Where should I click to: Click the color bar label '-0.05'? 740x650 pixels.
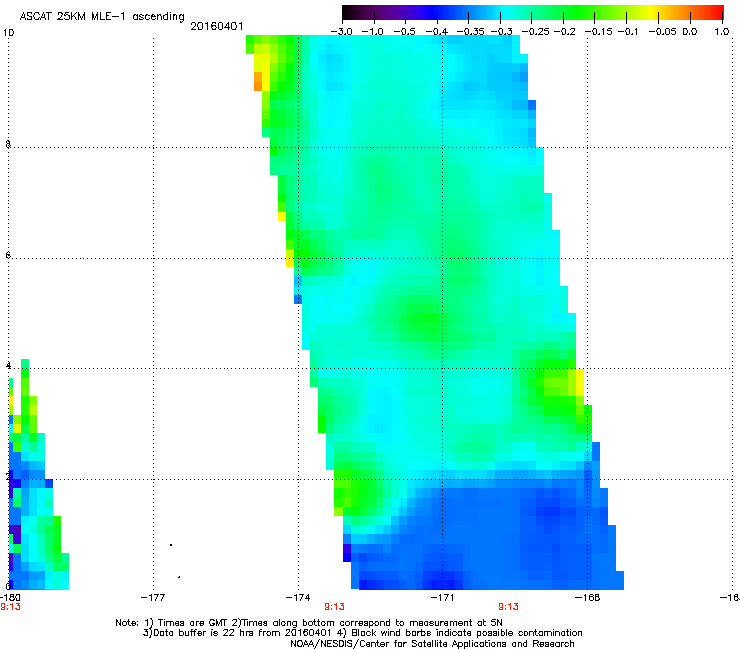click(x=663, y=32)
